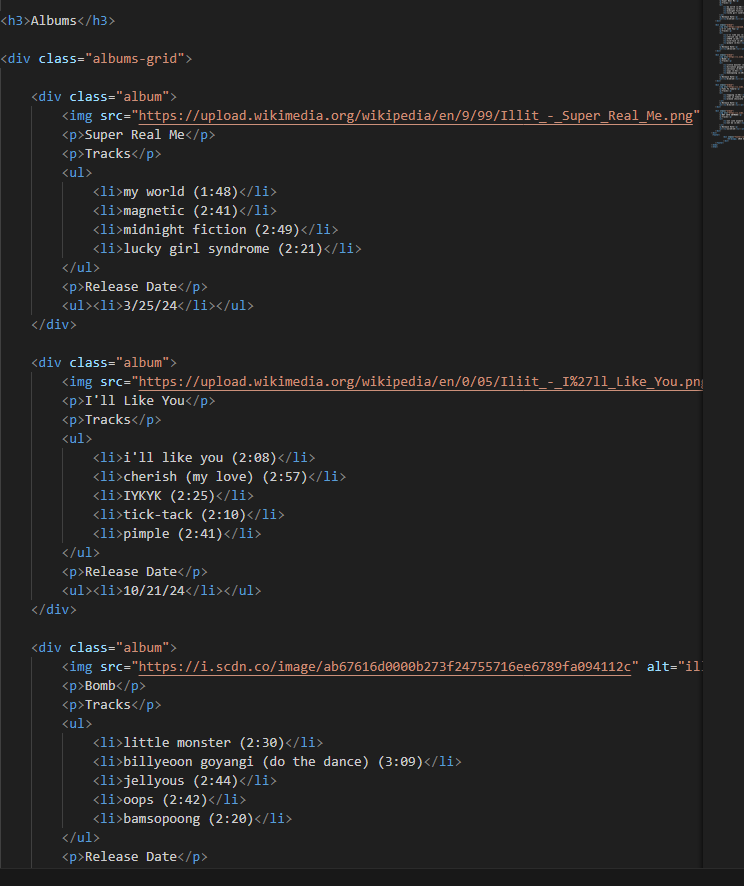Open the i.scdn.co Bomb image URL

[x=385, y=667]
